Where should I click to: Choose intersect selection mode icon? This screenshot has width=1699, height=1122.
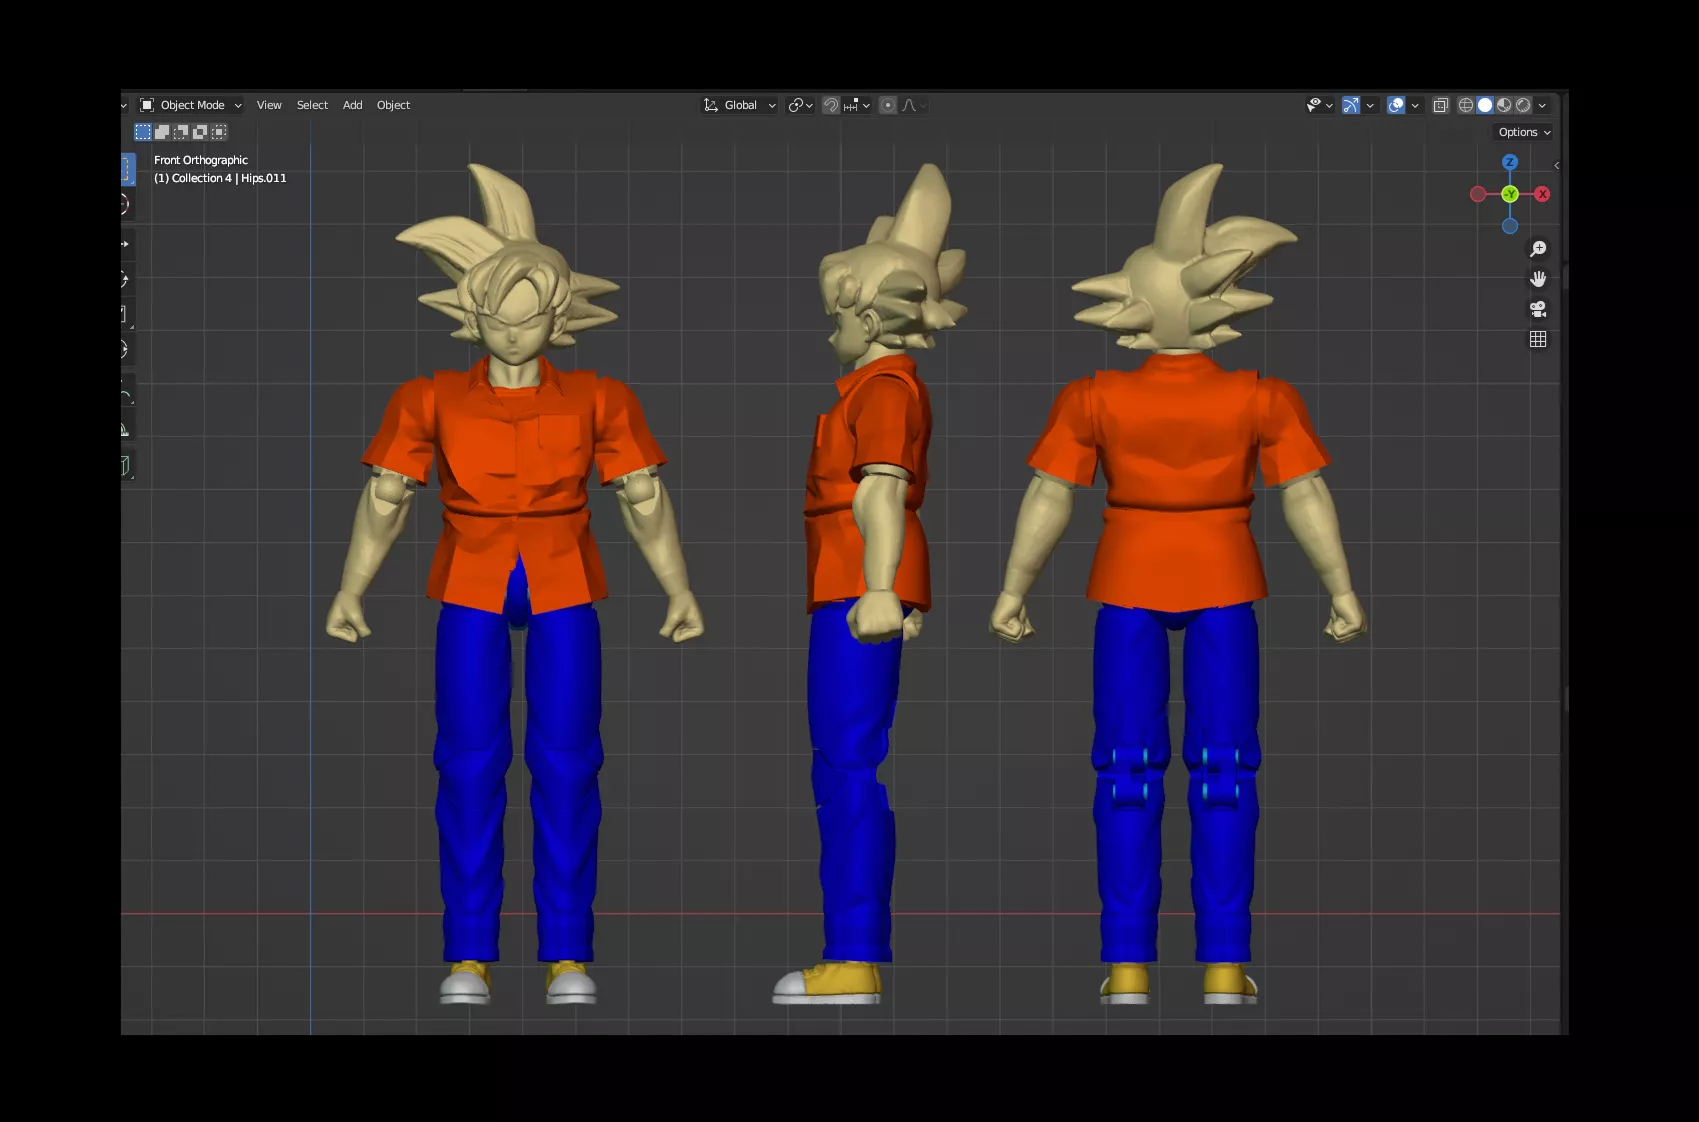219,132
